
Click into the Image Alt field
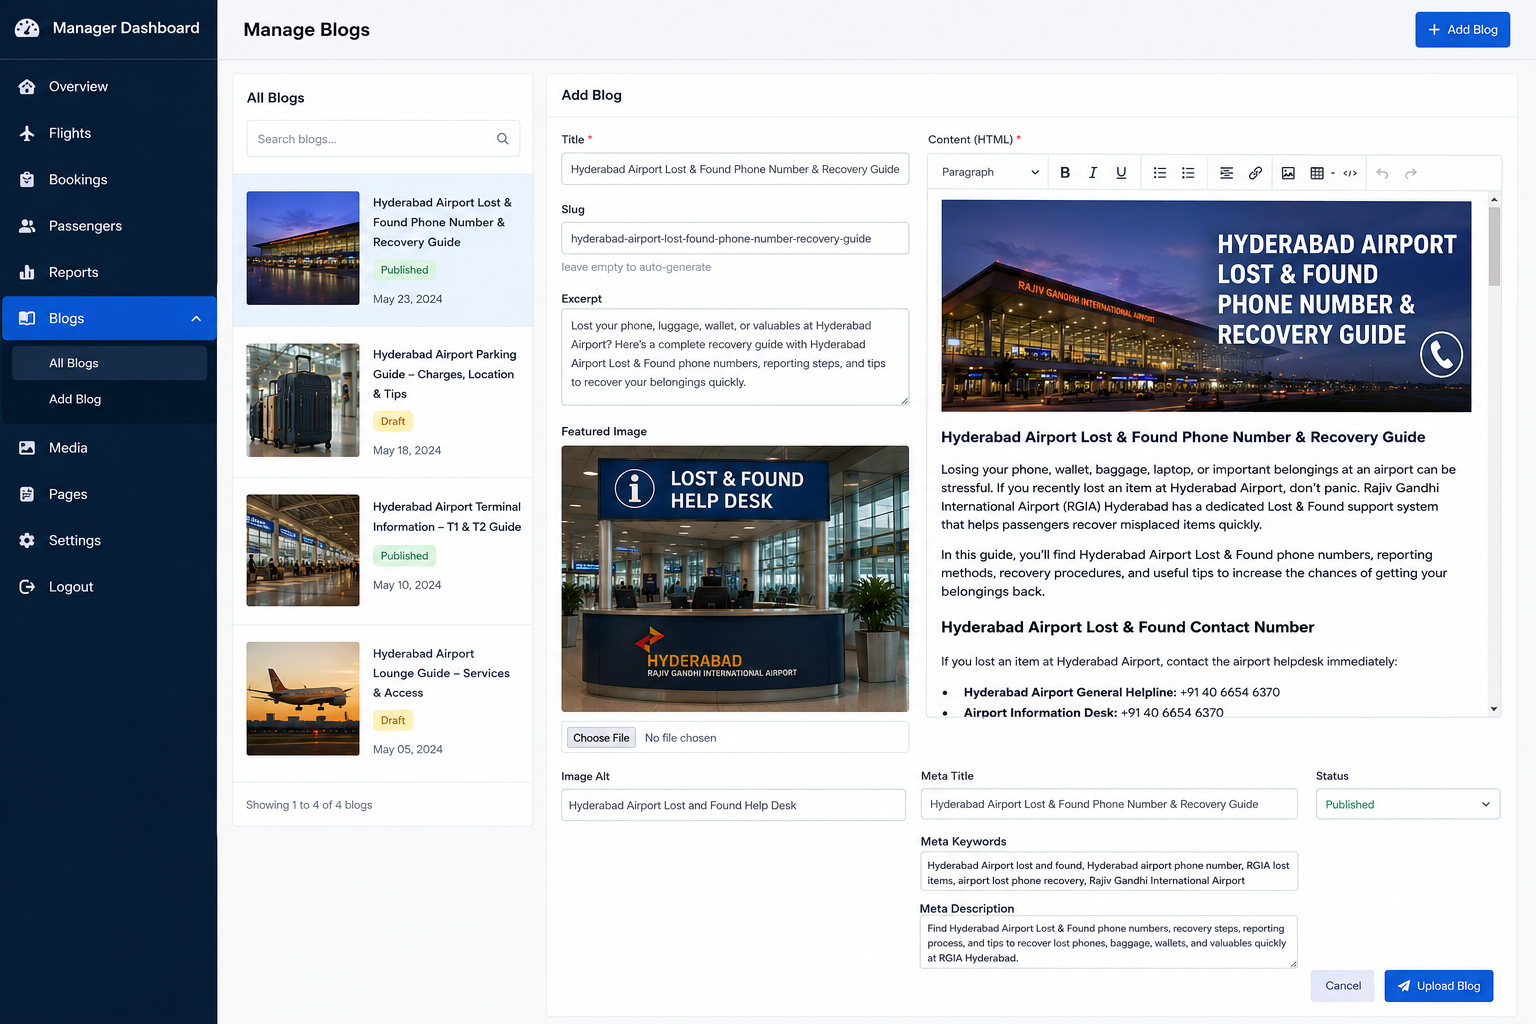pyautogui.click(x=733, y=805)
